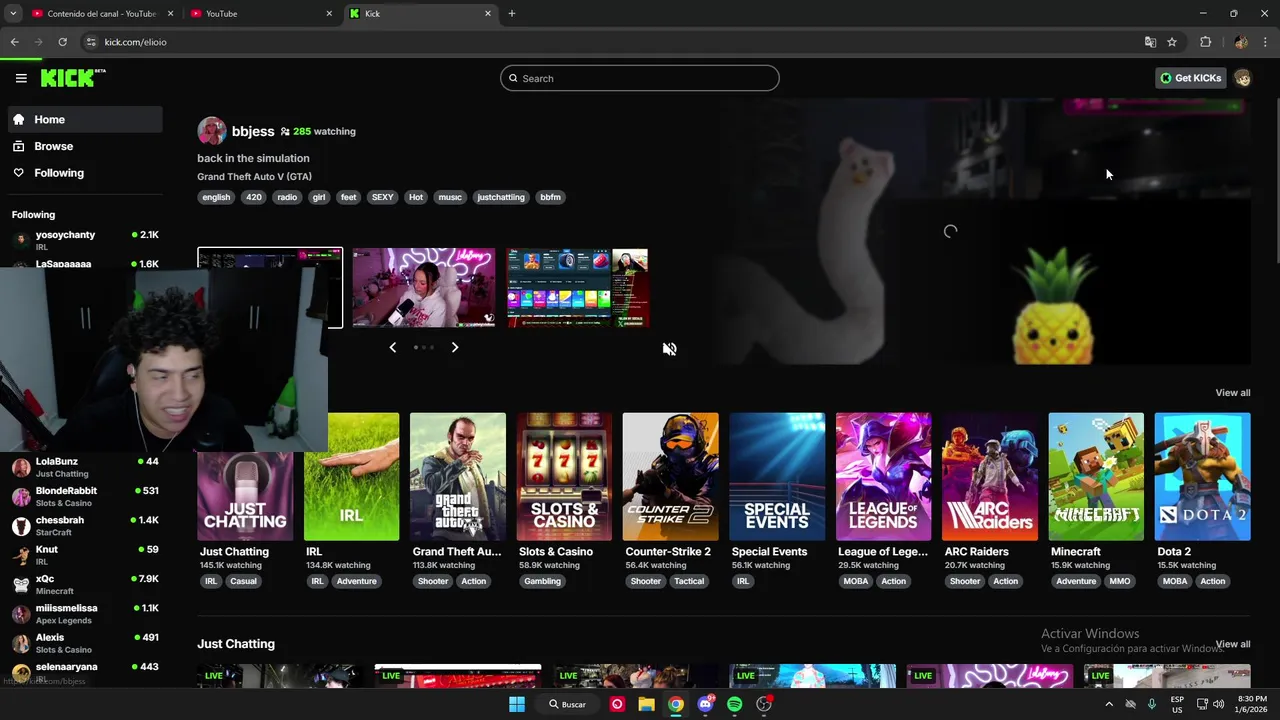1280x720 pixels.
Task: Switch to the YouTube tab
Action: coord(262,14)
